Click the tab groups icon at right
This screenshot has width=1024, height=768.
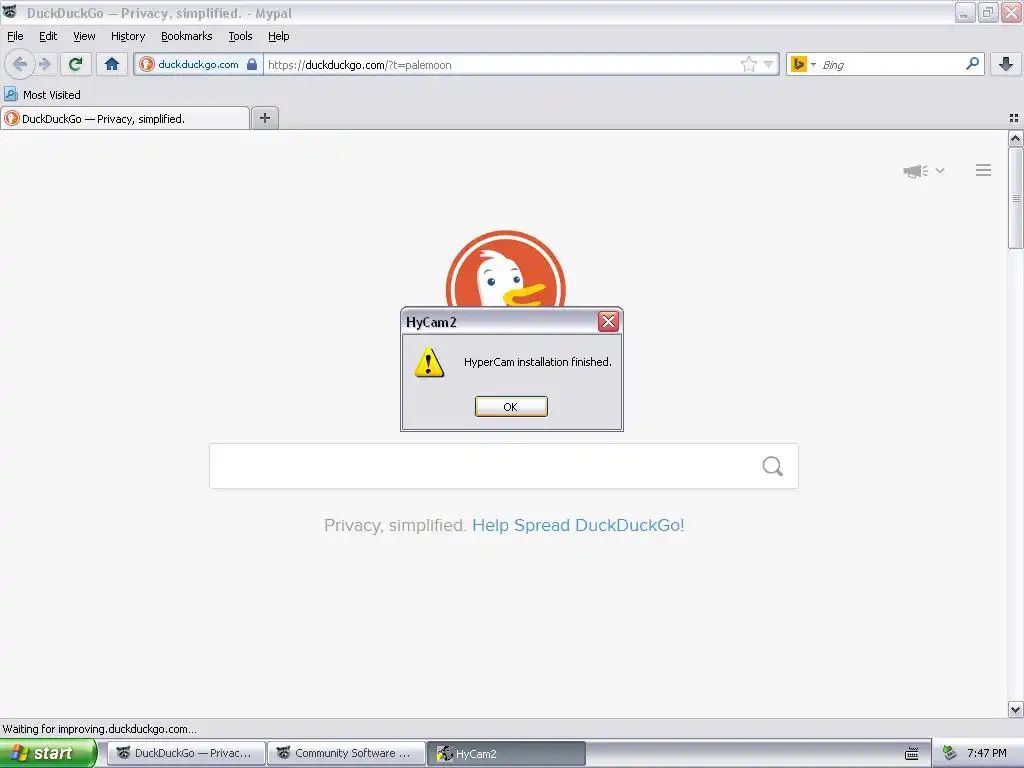(1014, 118)
